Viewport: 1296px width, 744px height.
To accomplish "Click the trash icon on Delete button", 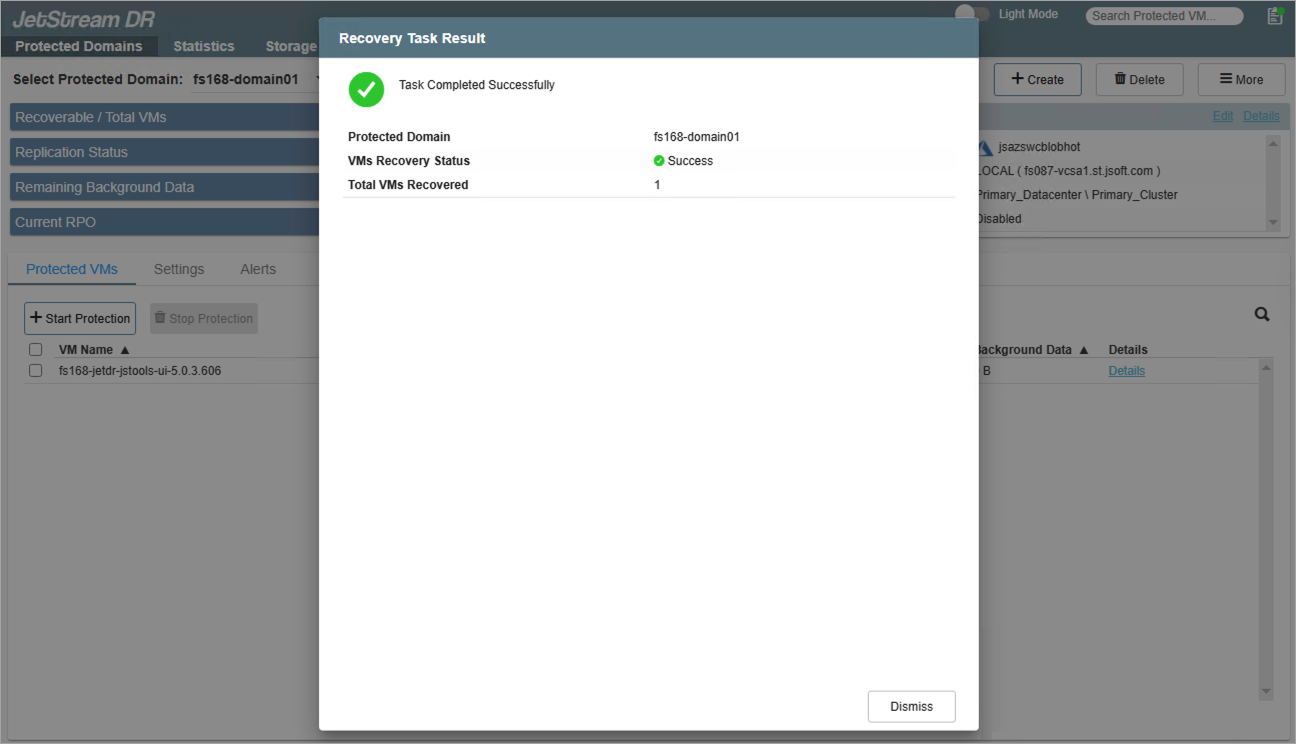I will [x=1120, y=79].
